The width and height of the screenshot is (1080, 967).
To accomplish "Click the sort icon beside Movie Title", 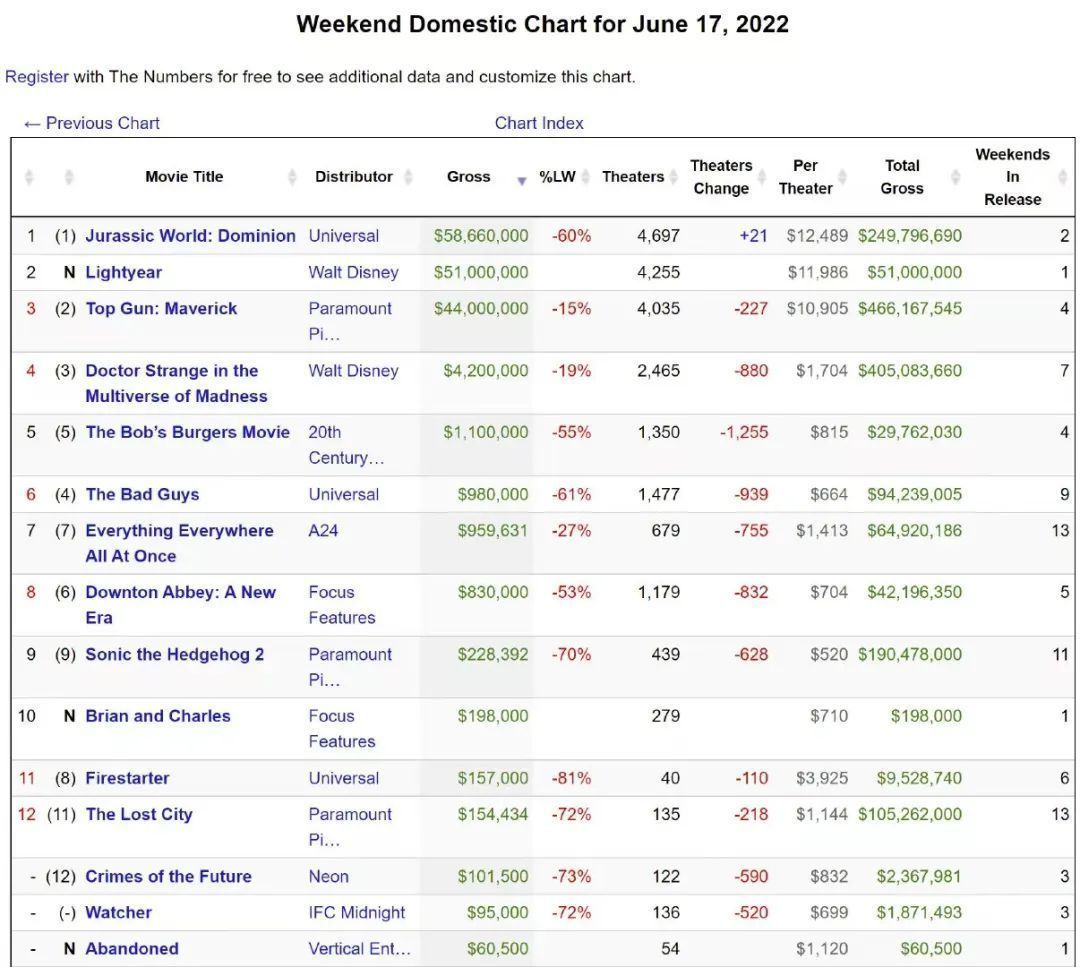I will coord(292,177).
